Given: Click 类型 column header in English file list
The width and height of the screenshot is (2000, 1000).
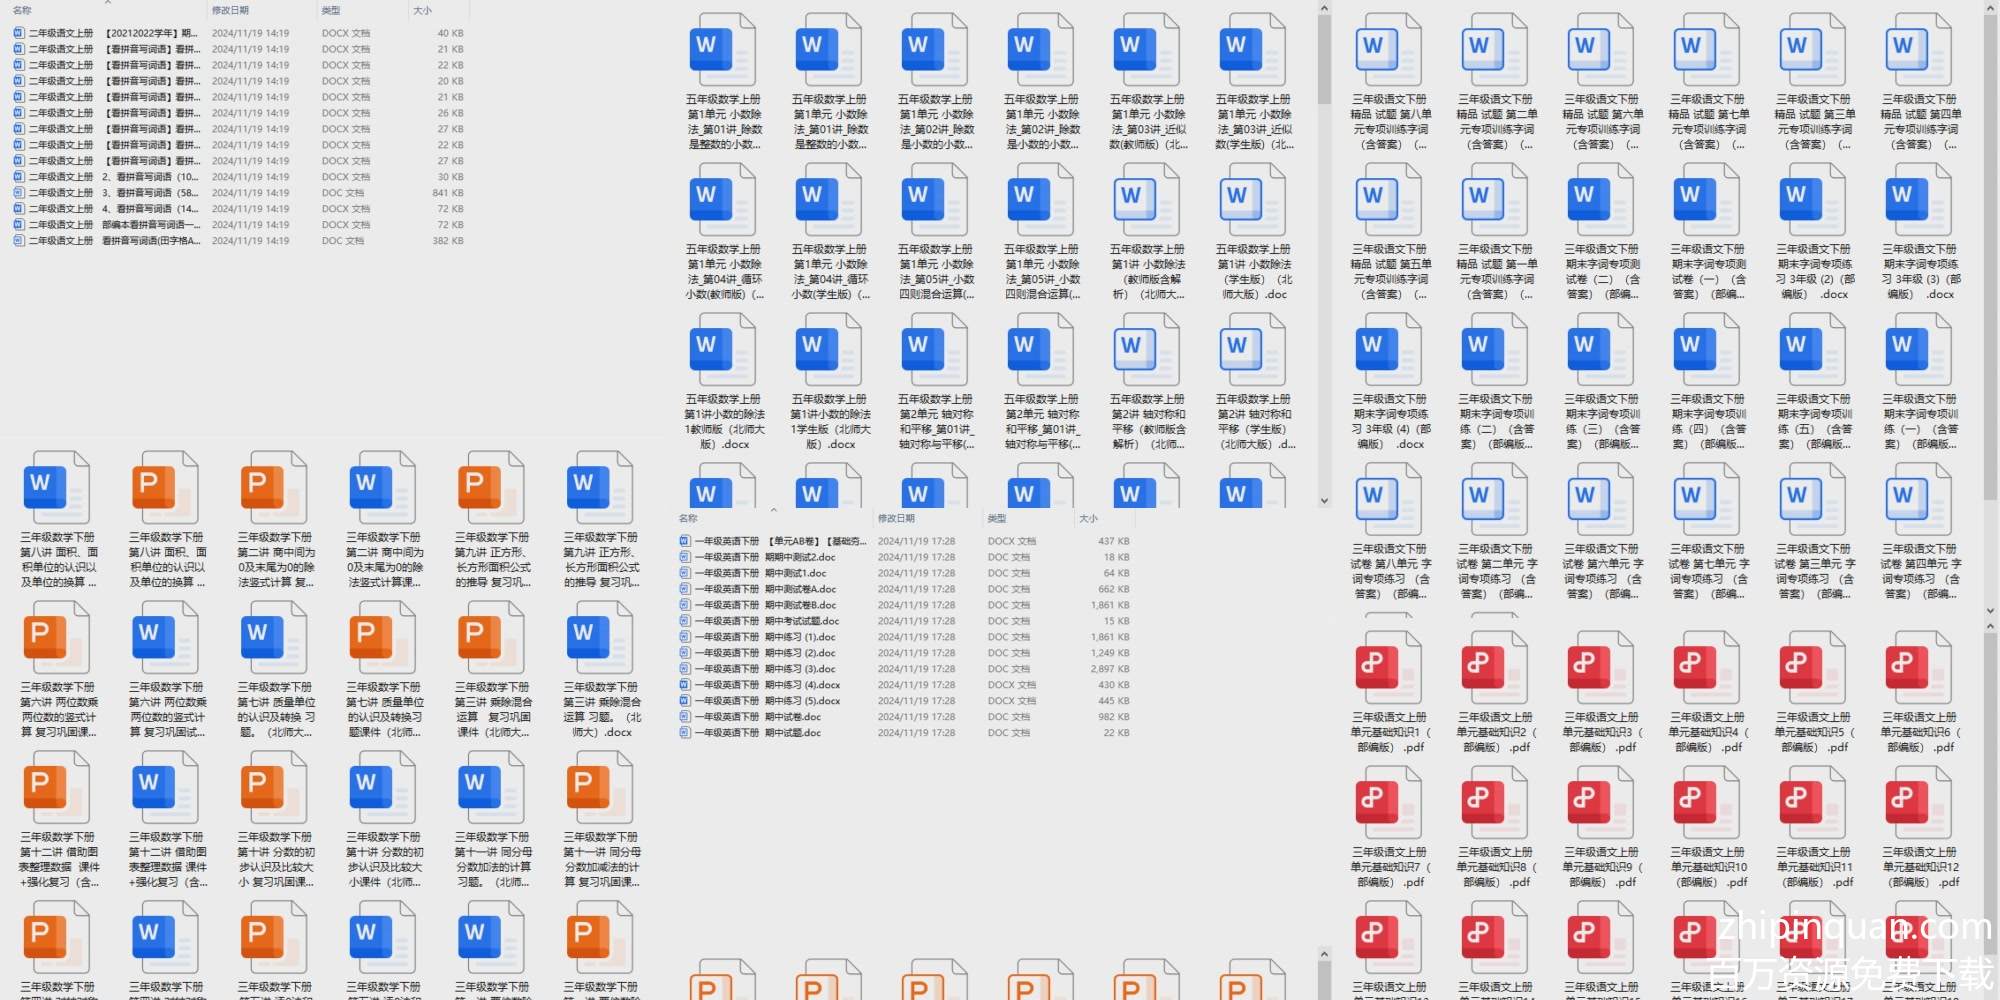Looking at the screenshot, I should (997, 518).
